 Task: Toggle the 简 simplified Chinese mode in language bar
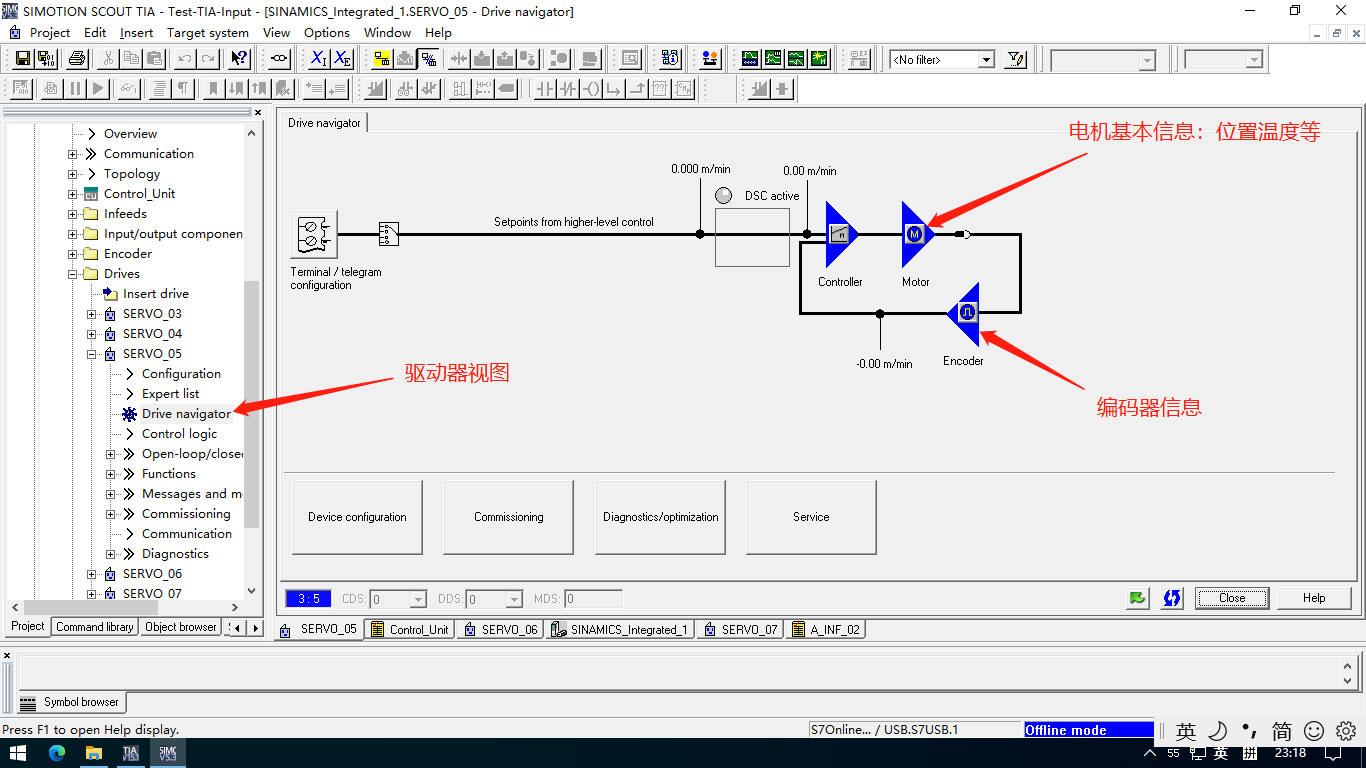click(x=1282, y=731)
